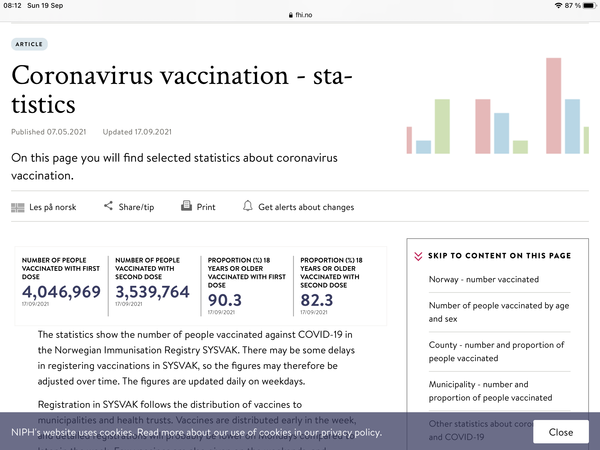Click the bell icon for change alerts
600x450 pixels.
point(248,206)
